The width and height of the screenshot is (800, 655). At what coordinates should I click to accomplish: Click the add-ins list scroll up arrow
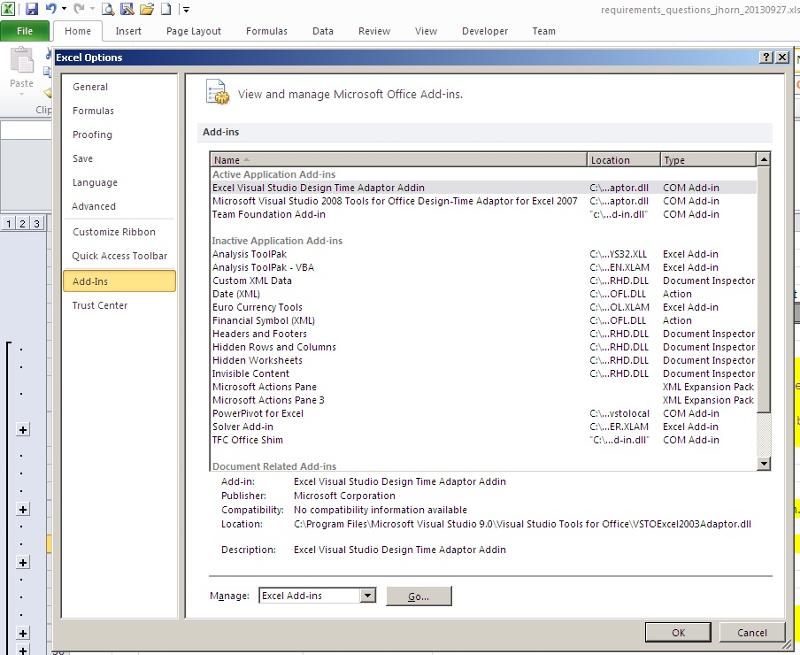tap(763, 160)
